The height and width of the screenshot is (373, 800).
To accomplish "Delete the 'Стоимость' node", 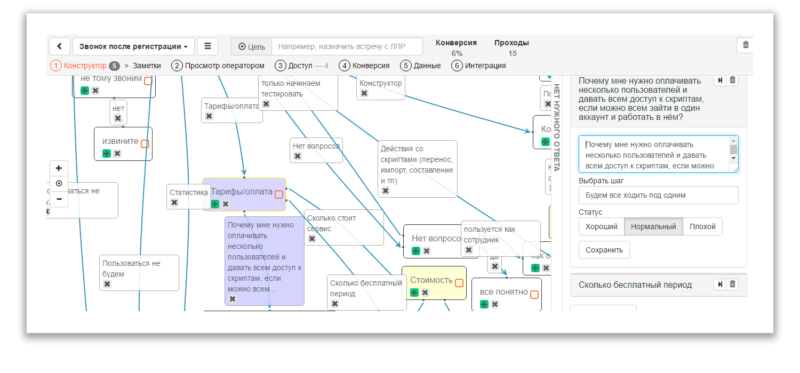I will pos(425,292).
